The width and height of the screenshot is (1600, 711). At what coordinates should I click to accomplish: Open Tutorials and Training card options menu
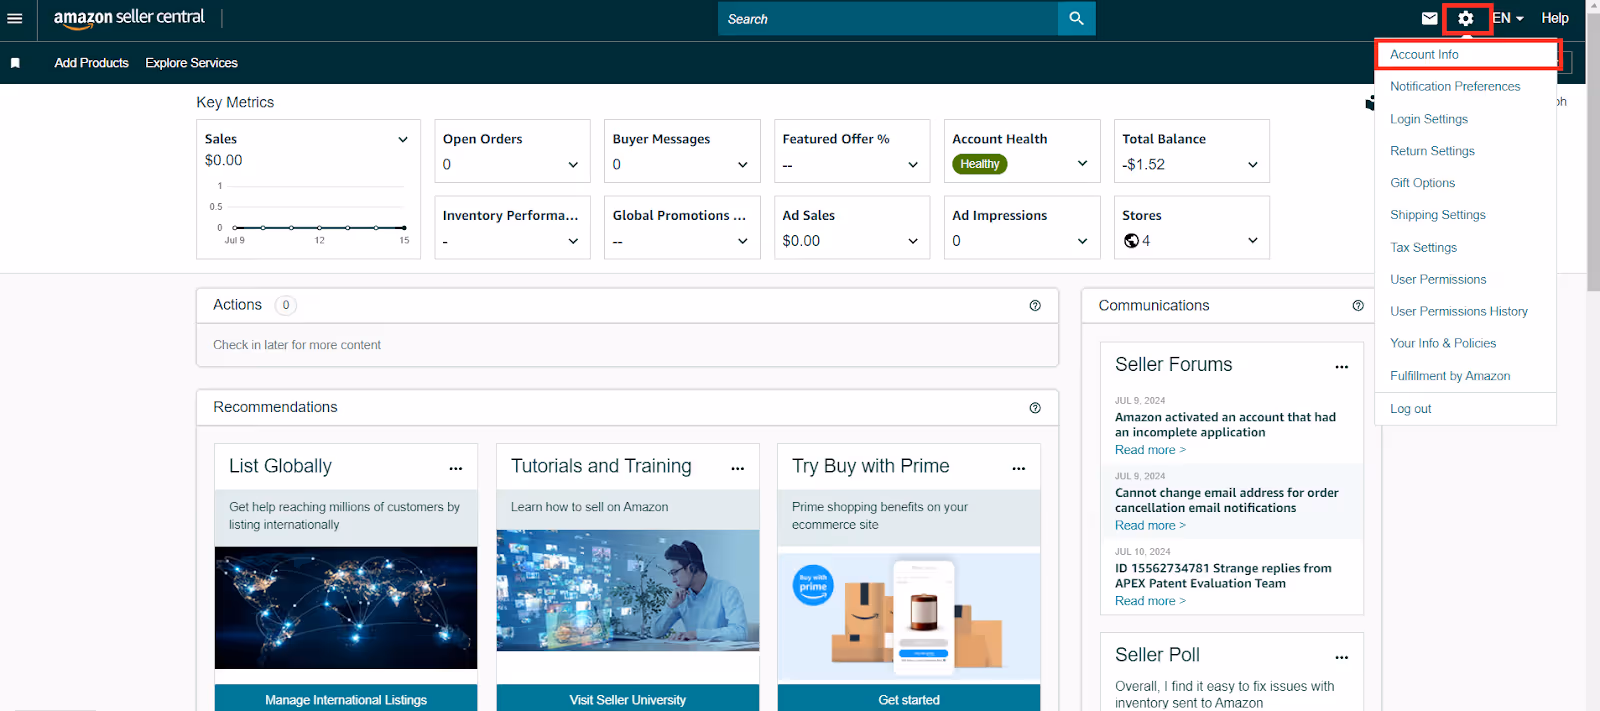pos(738,468)
